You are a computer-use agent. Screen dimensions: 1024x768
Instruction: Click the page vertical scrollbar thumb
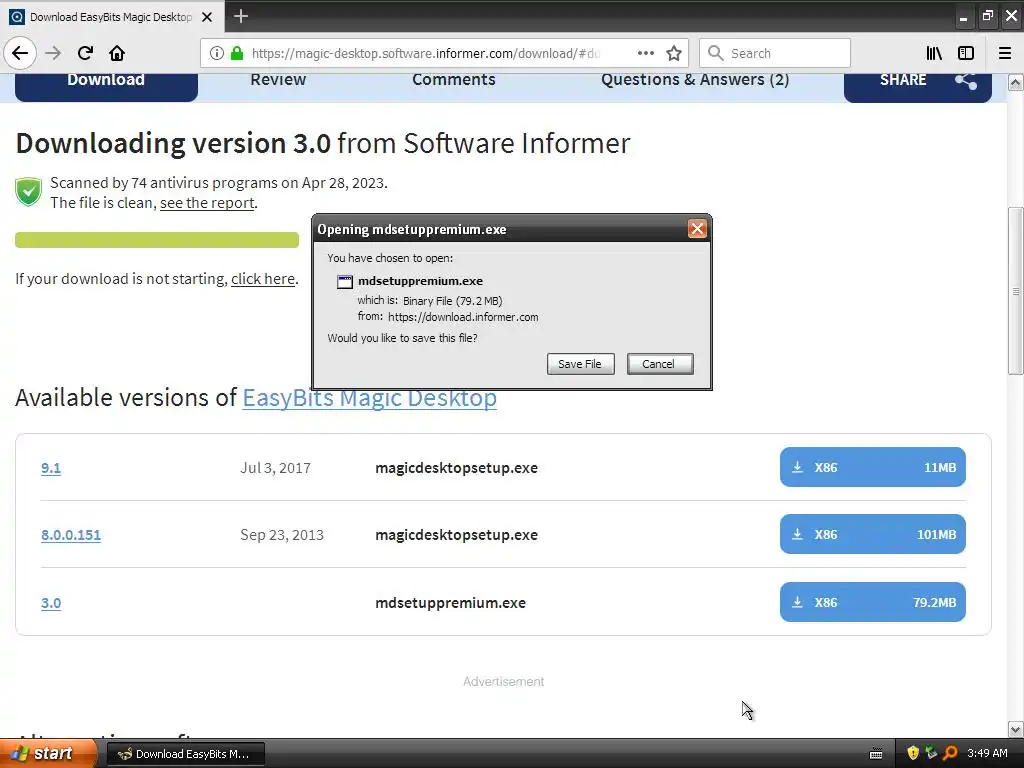coord(1015,291)
